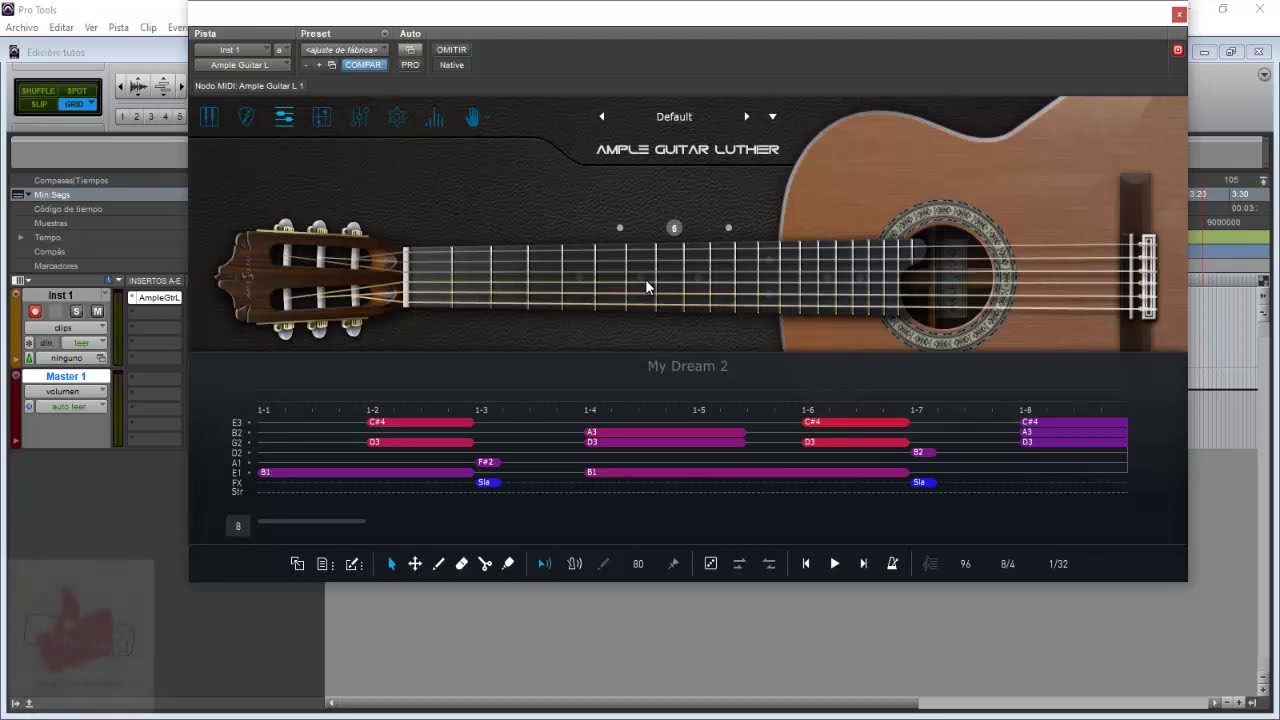Image resolution: width=1280 pixels, height=720 pixels.
Task: Open the Pista menu
Action: coord(119,28)
